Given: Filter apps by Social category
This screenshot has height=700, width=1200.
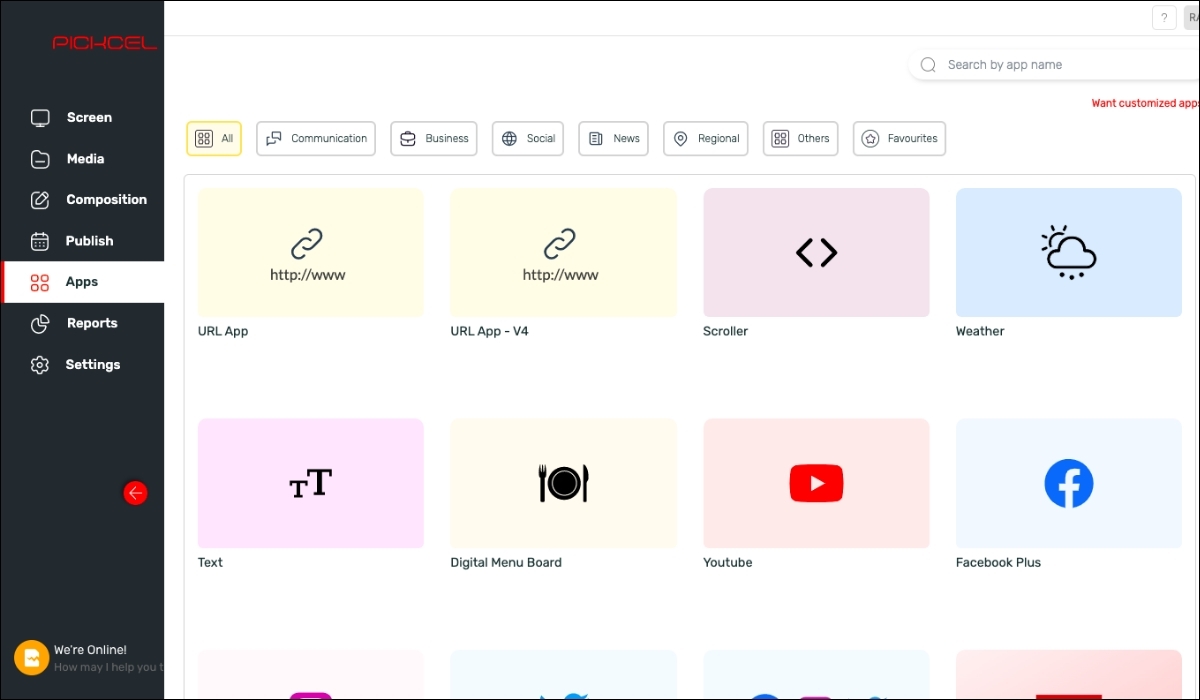Looking at the screenshot, I should tap(528, 139).
